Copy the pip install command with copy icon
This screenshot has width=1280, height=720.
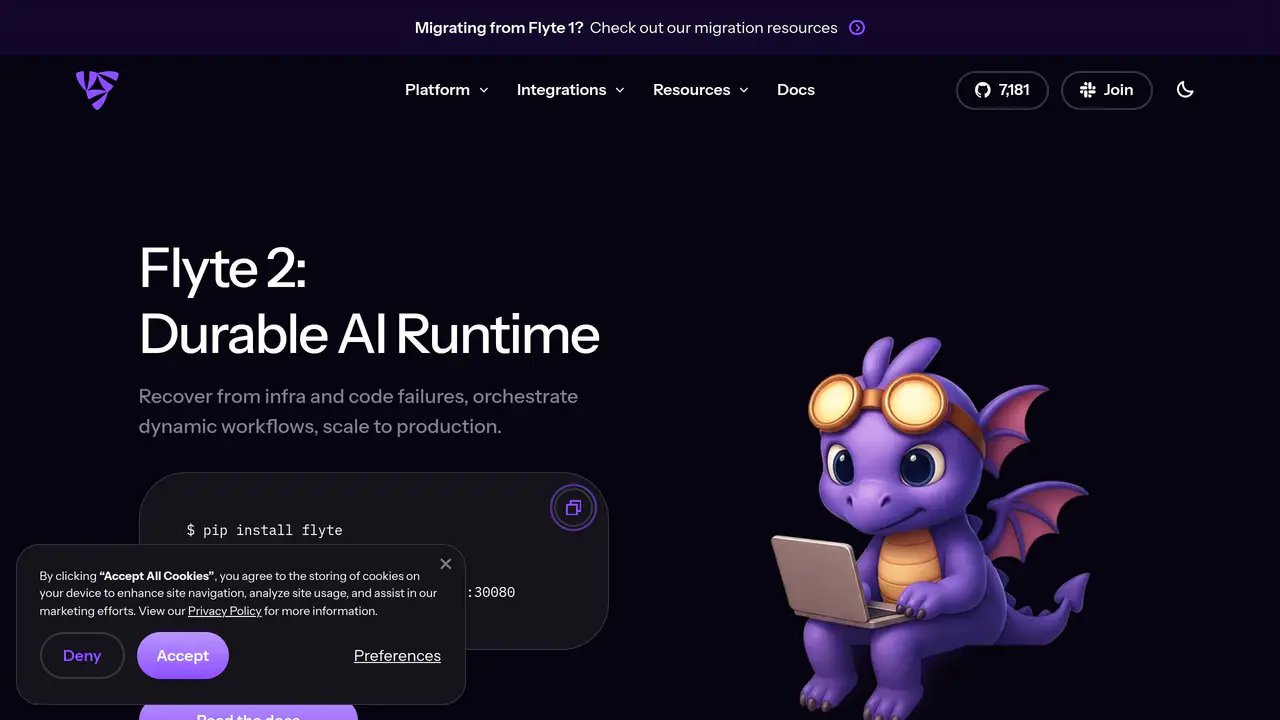click(x=573, y=508)
